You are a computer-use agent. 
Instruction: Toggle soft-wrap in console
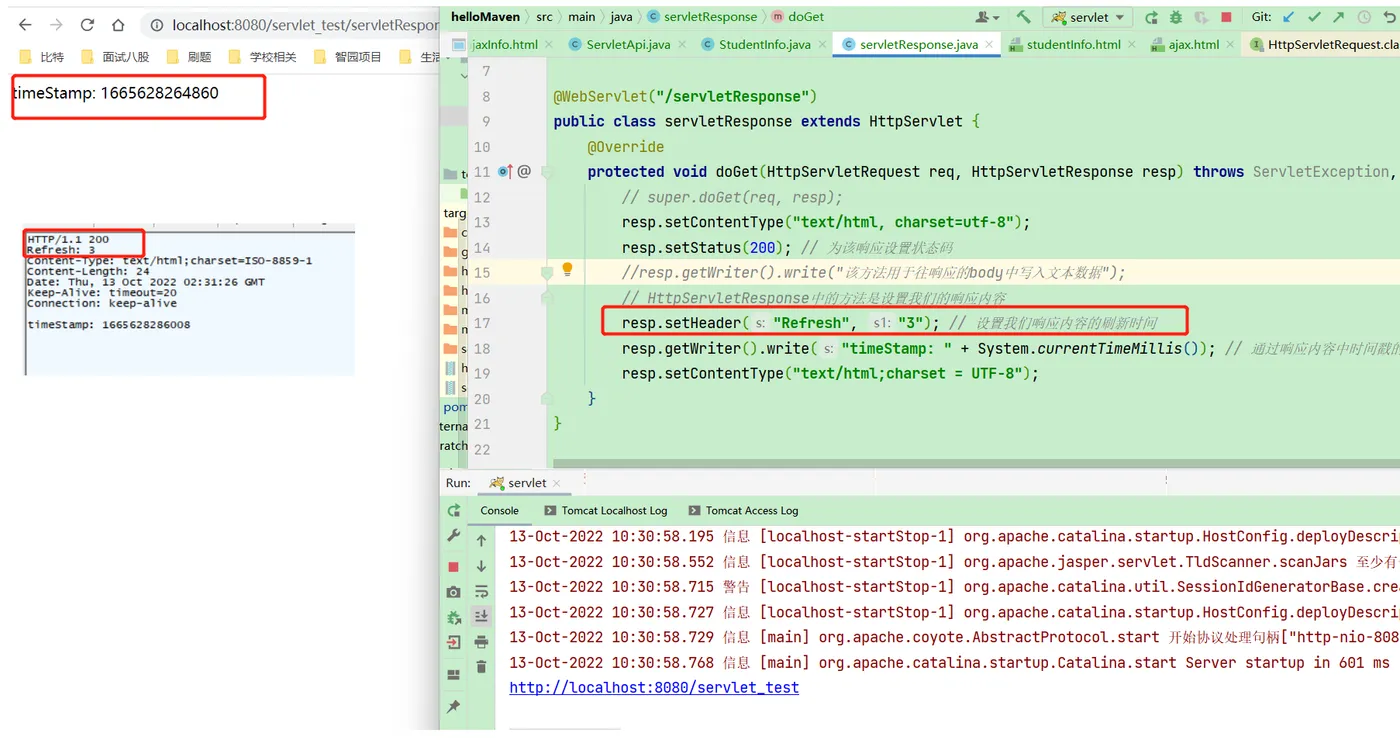(x=481, y=591)
